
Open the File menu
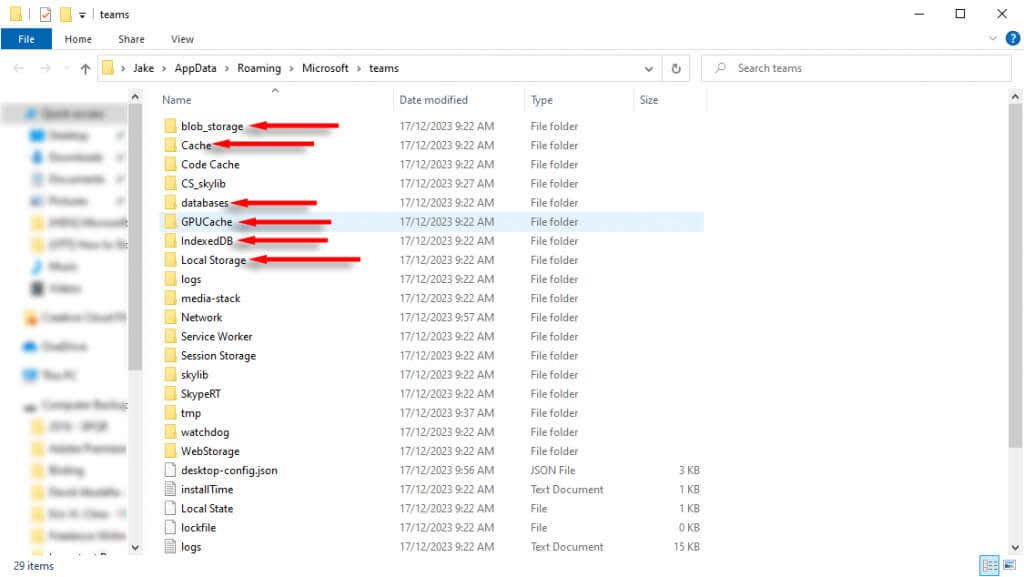pos(26,39)
